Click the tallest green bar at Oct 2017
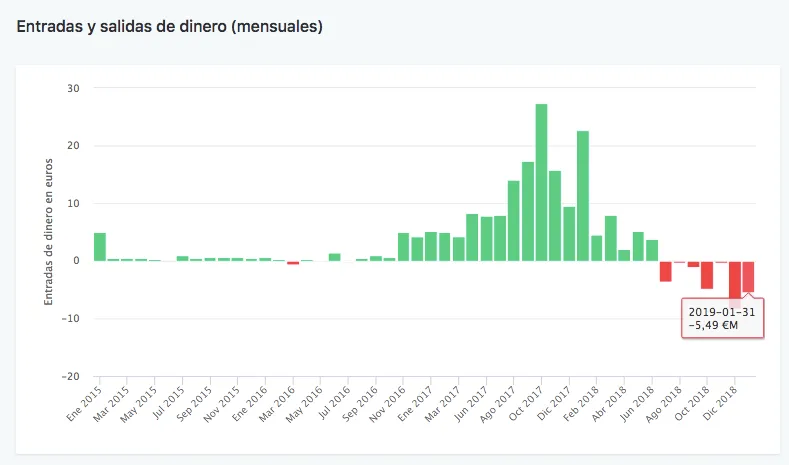The image size is (789, 465). (x=541, y=182)
